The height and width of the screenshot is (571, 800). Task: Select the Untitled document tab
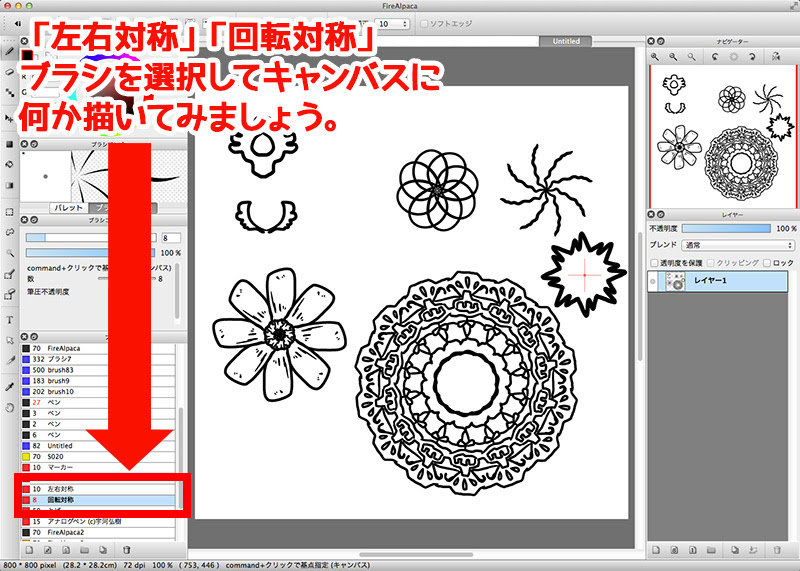coord(566,41)
